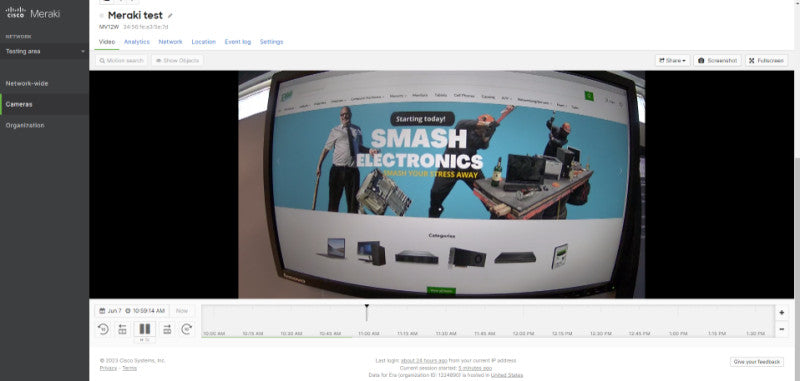This screenshot has width=800, height=381.
Task: Open the Share dropdown
Action: click(x=672, y=60)
